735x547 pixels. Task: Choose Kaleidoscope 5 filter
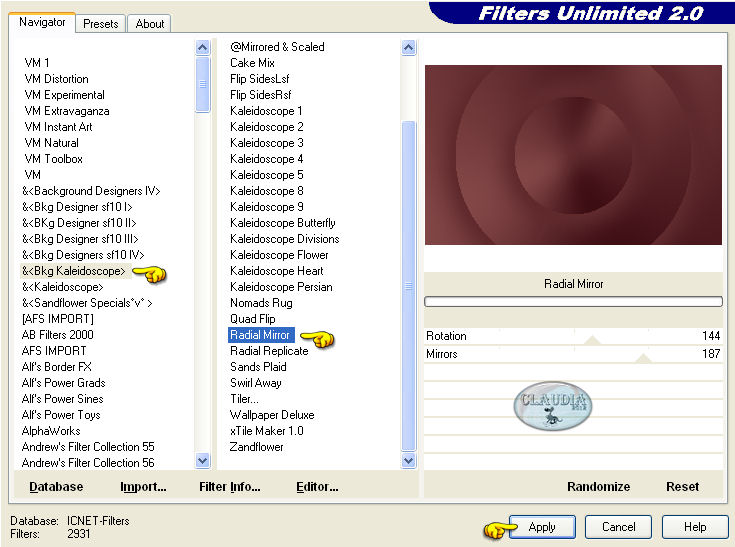(x=267, y=175)
